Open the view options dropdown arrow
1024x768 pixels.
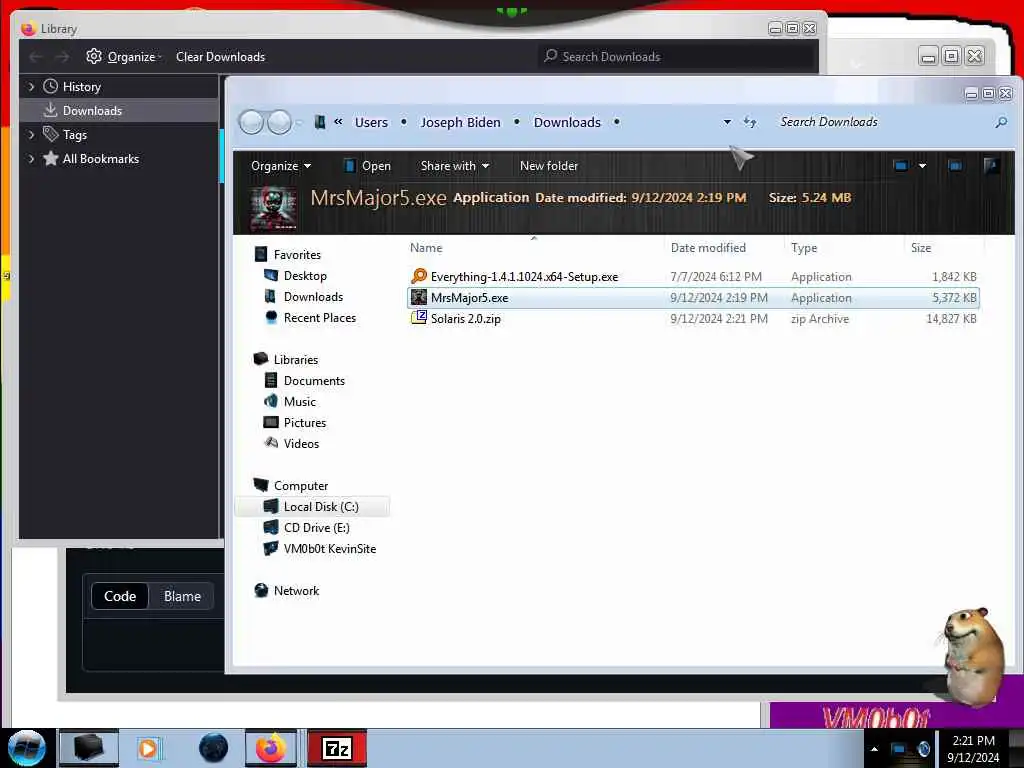(x=922, y=166)
